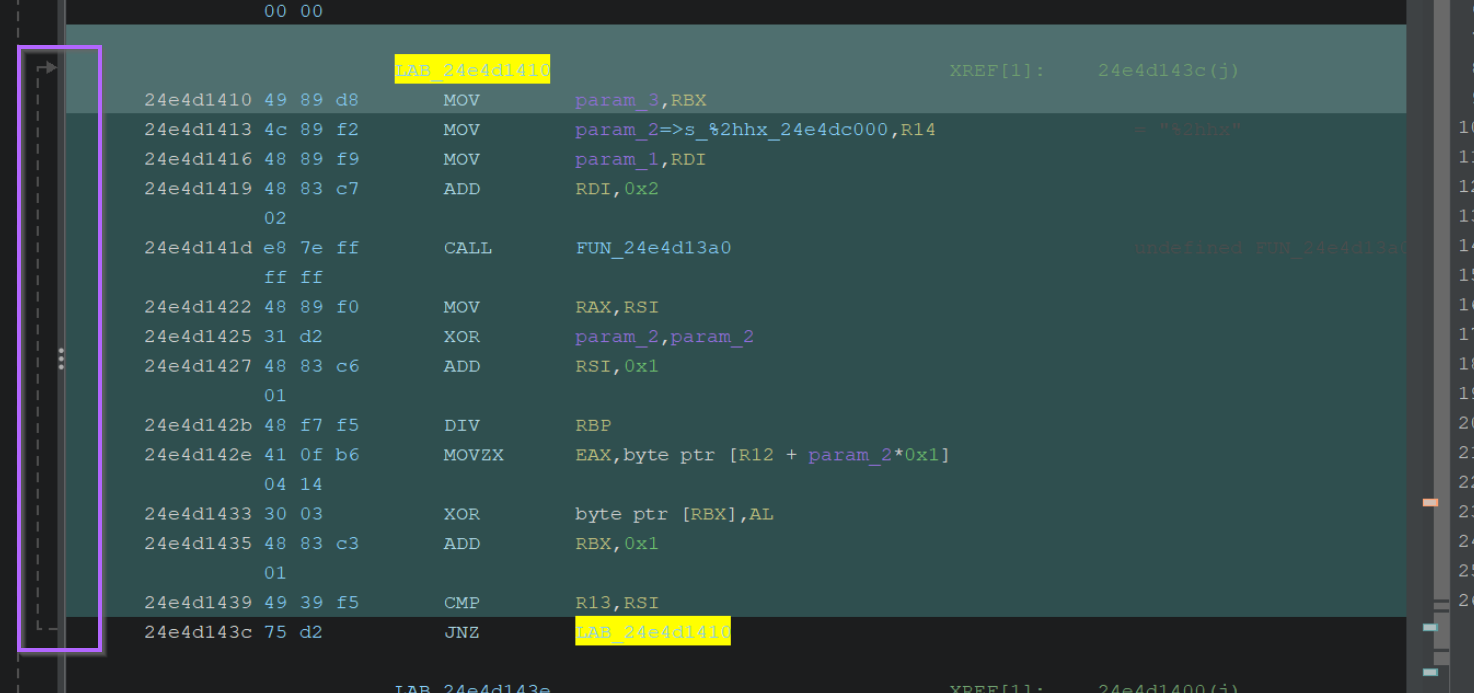Click the orange marker in the overview bar
Screen dimensions: 1474x693
[1430, 502]
